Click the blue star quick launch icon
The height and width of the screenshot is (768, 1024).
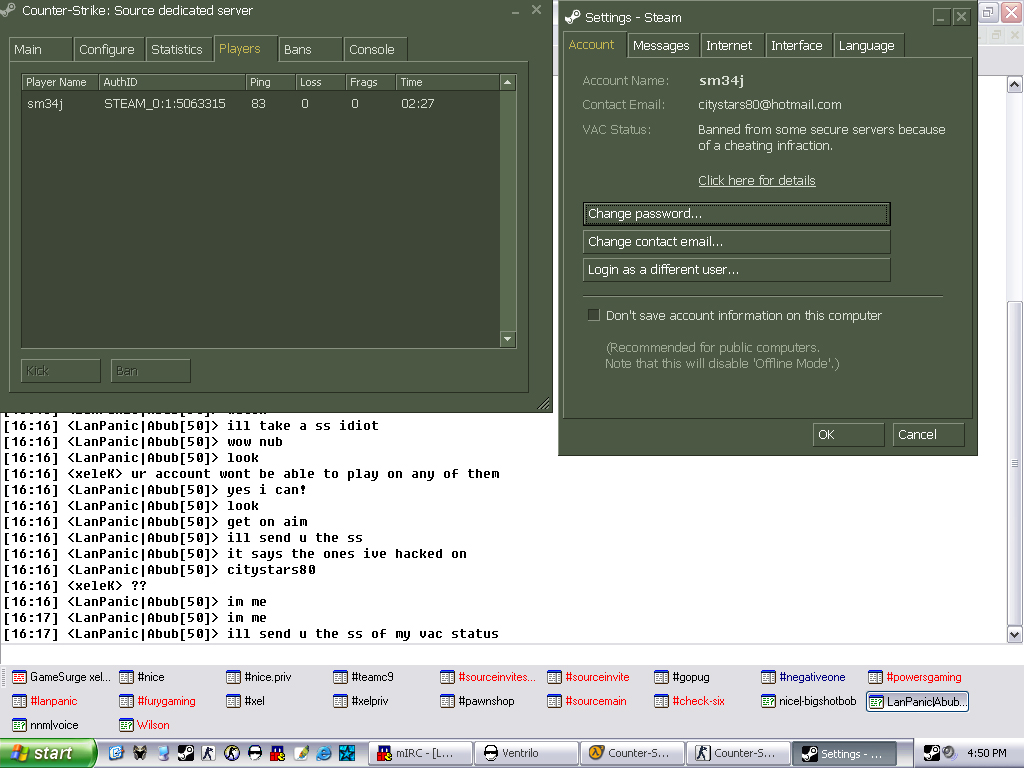(347, 753)
